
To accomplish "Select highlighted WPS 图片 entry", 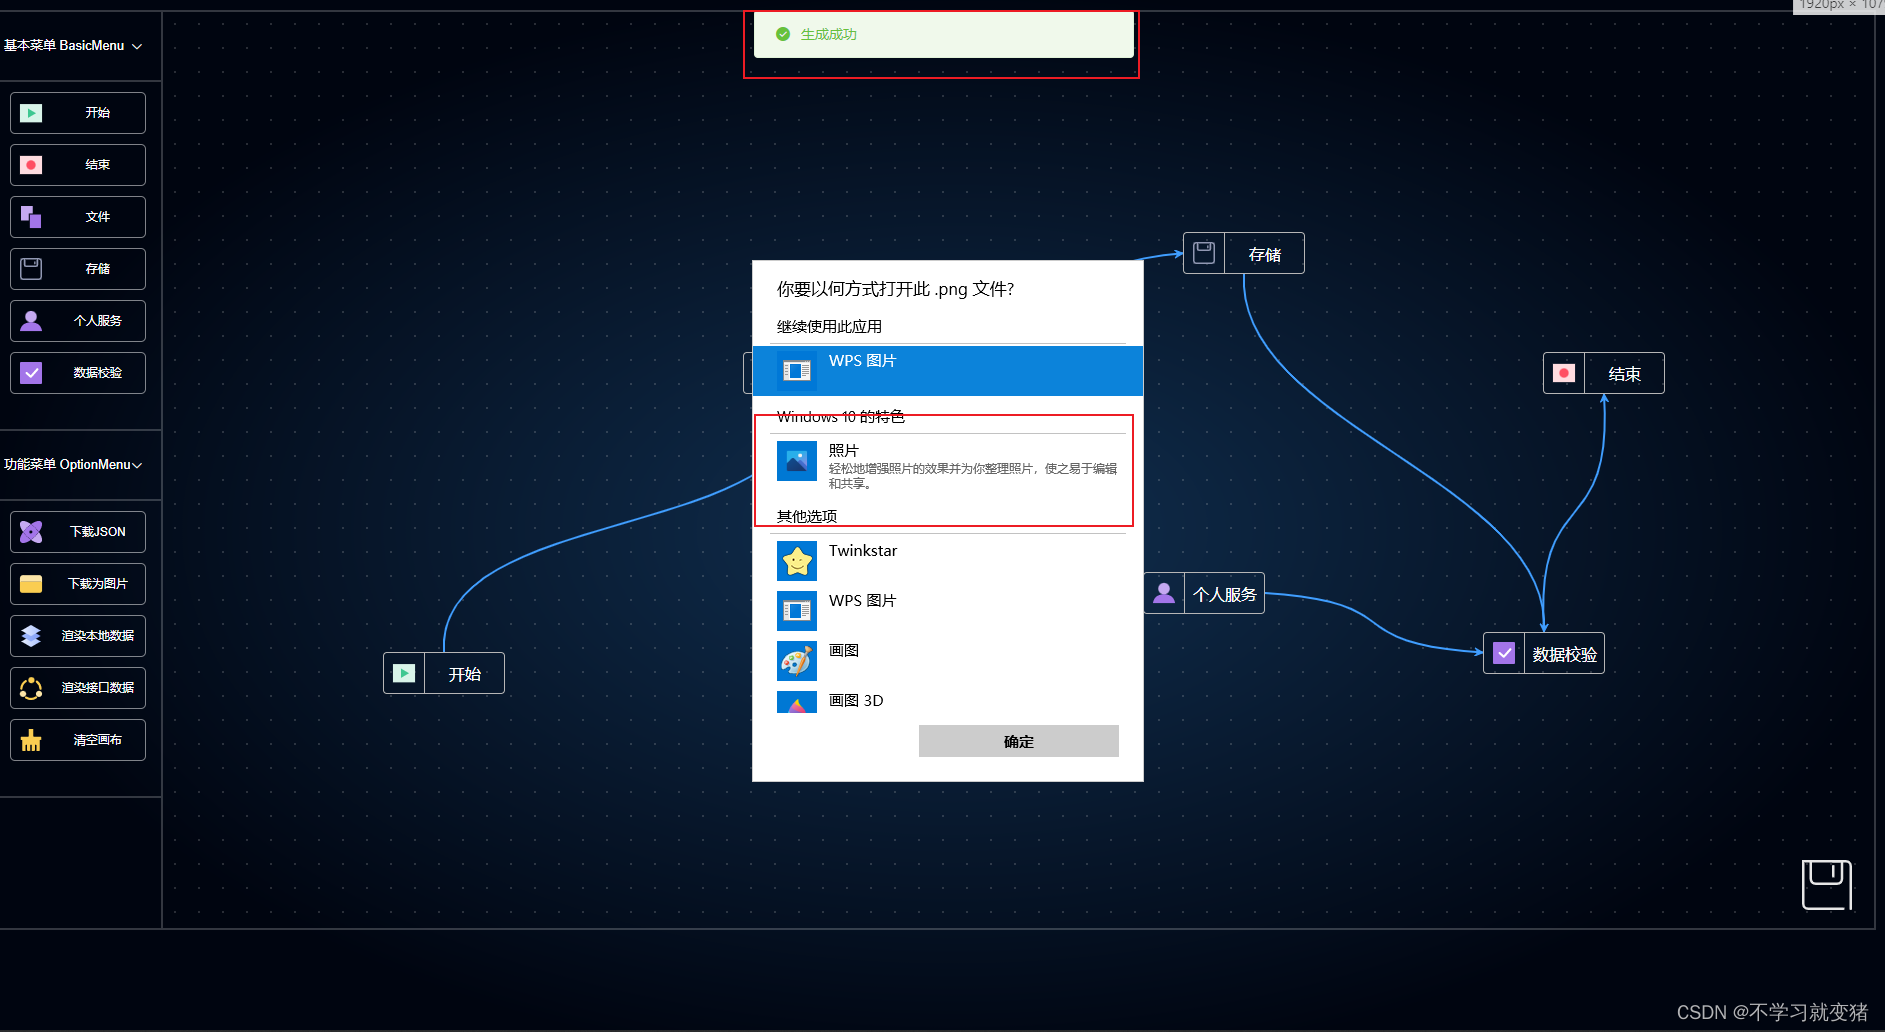I will click(x=948, y=371).
